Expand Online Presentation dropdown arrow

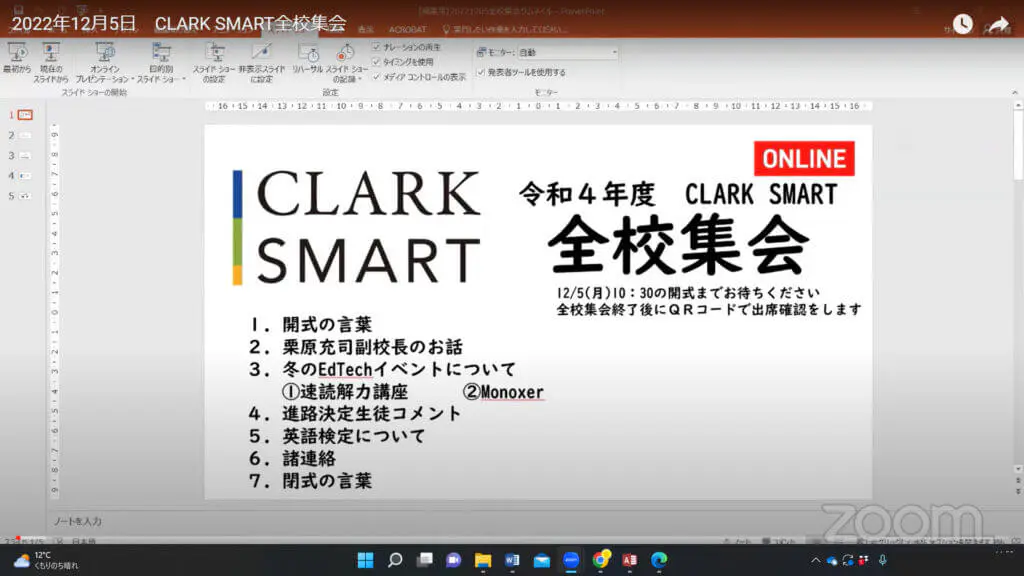click(x=133, y=79)
